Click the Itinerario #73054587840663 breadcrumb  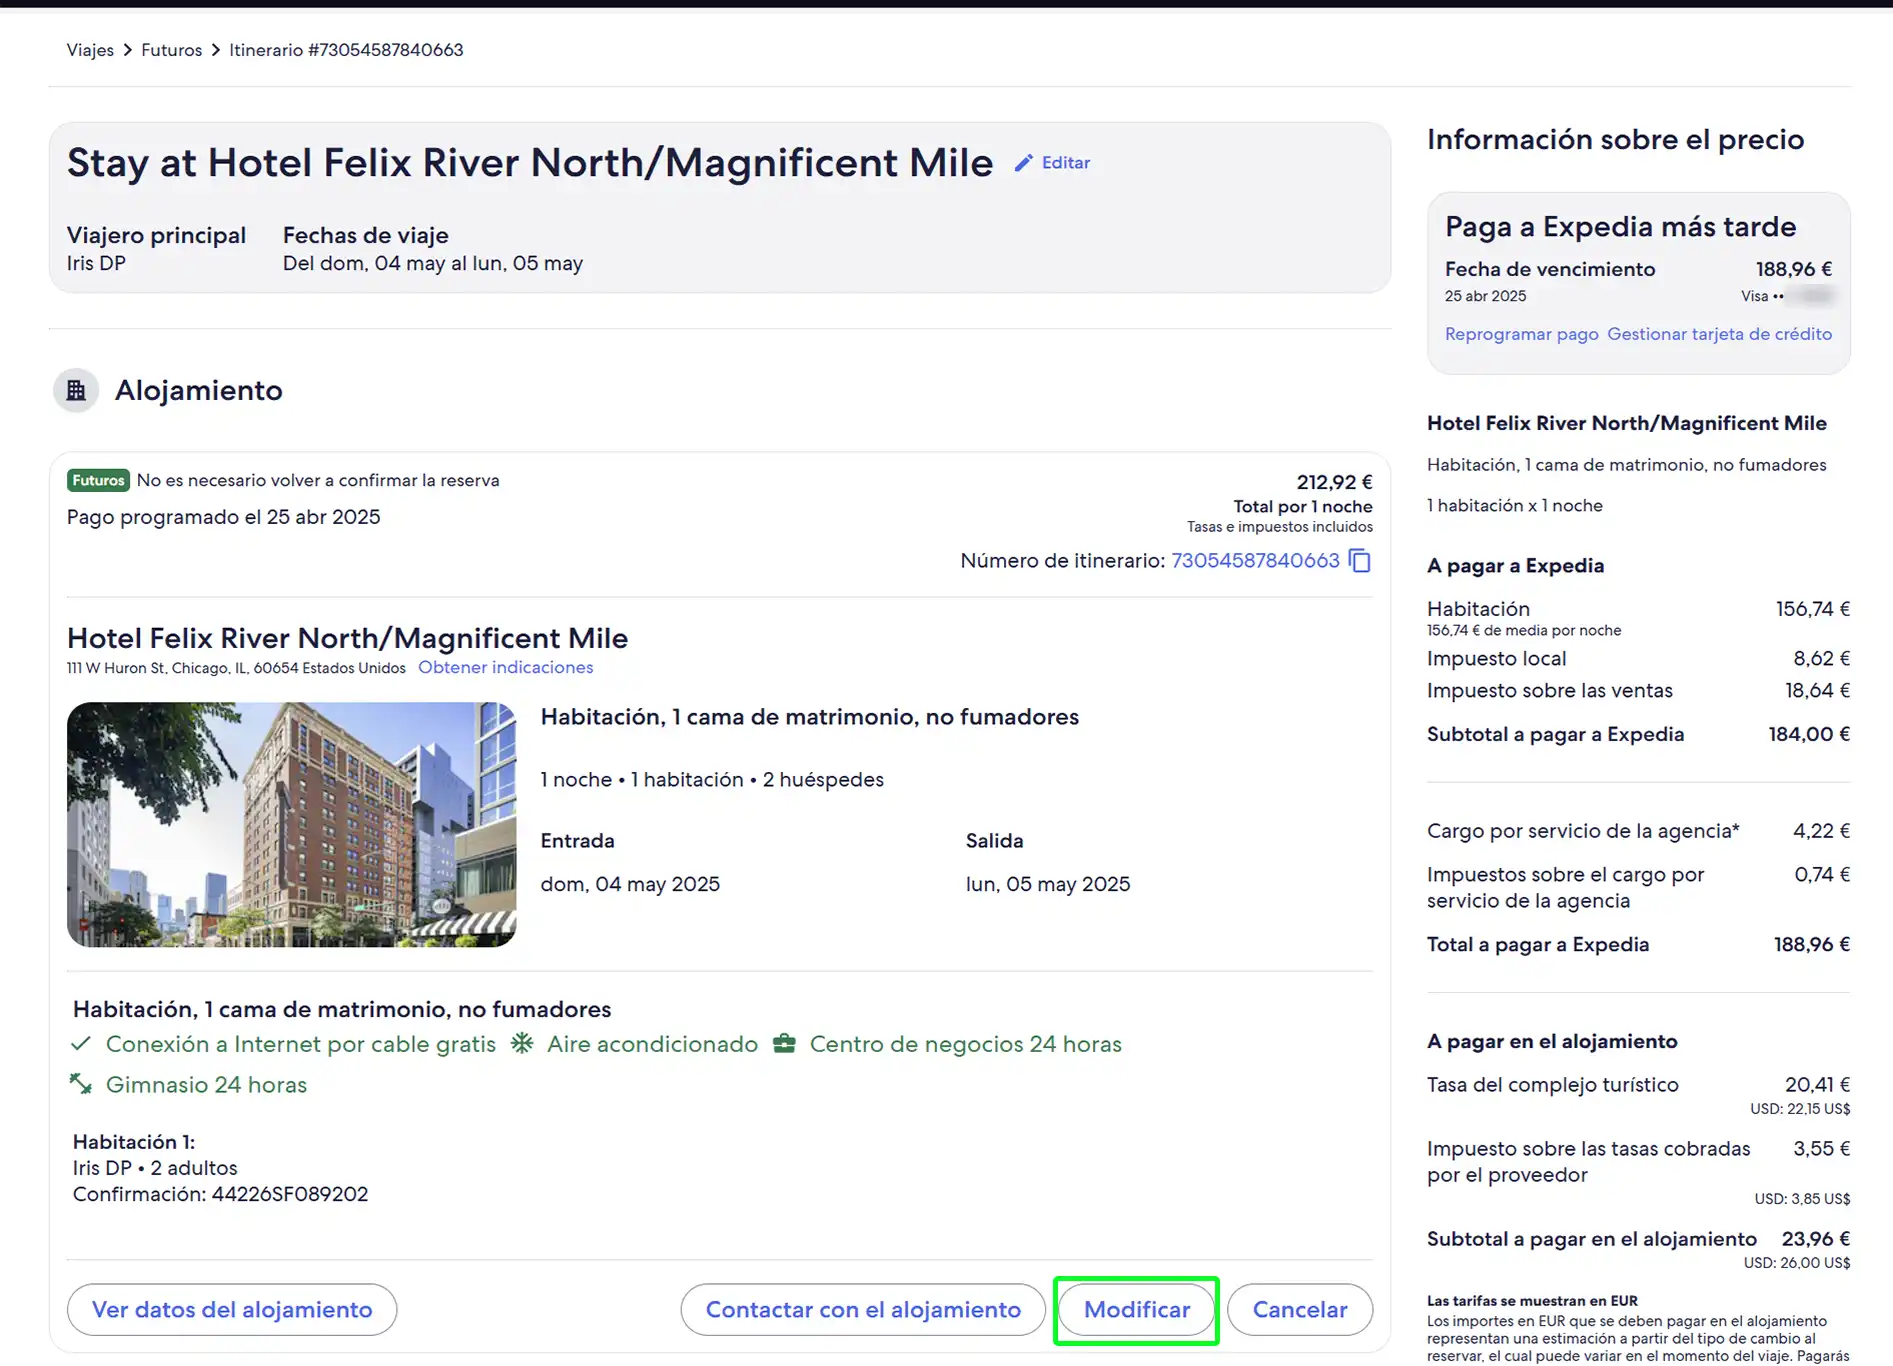[x=346, y=50]
